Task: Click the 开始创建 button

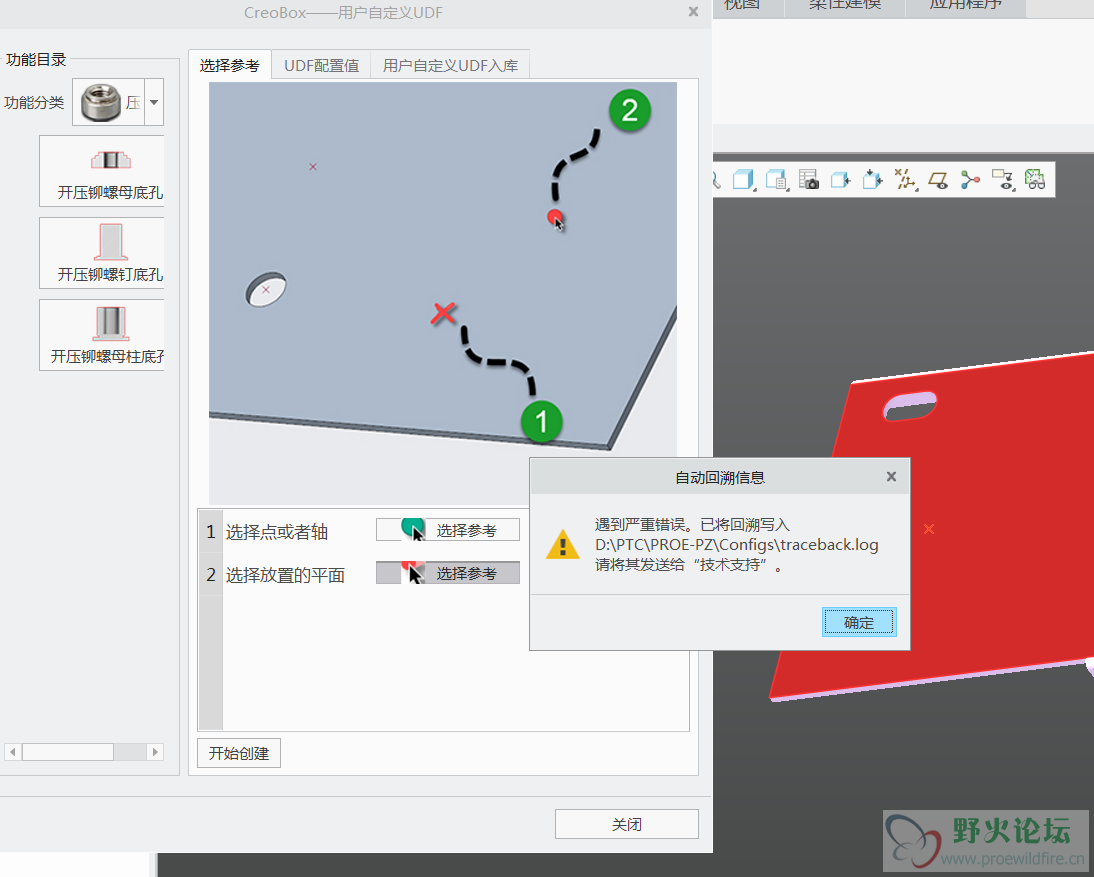Action: coord(239,754)
